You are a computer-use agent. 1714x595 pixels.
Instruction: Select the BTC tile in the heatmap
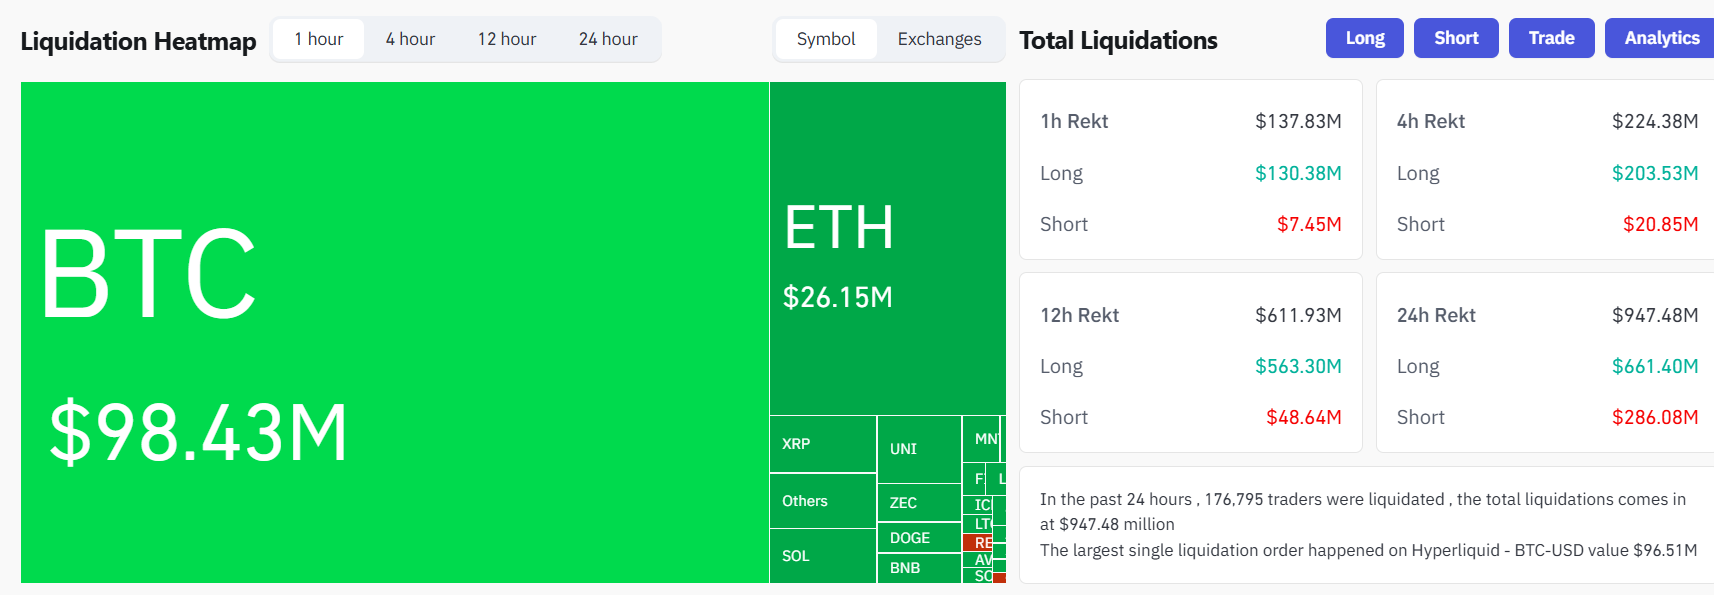tap(390, 330)
